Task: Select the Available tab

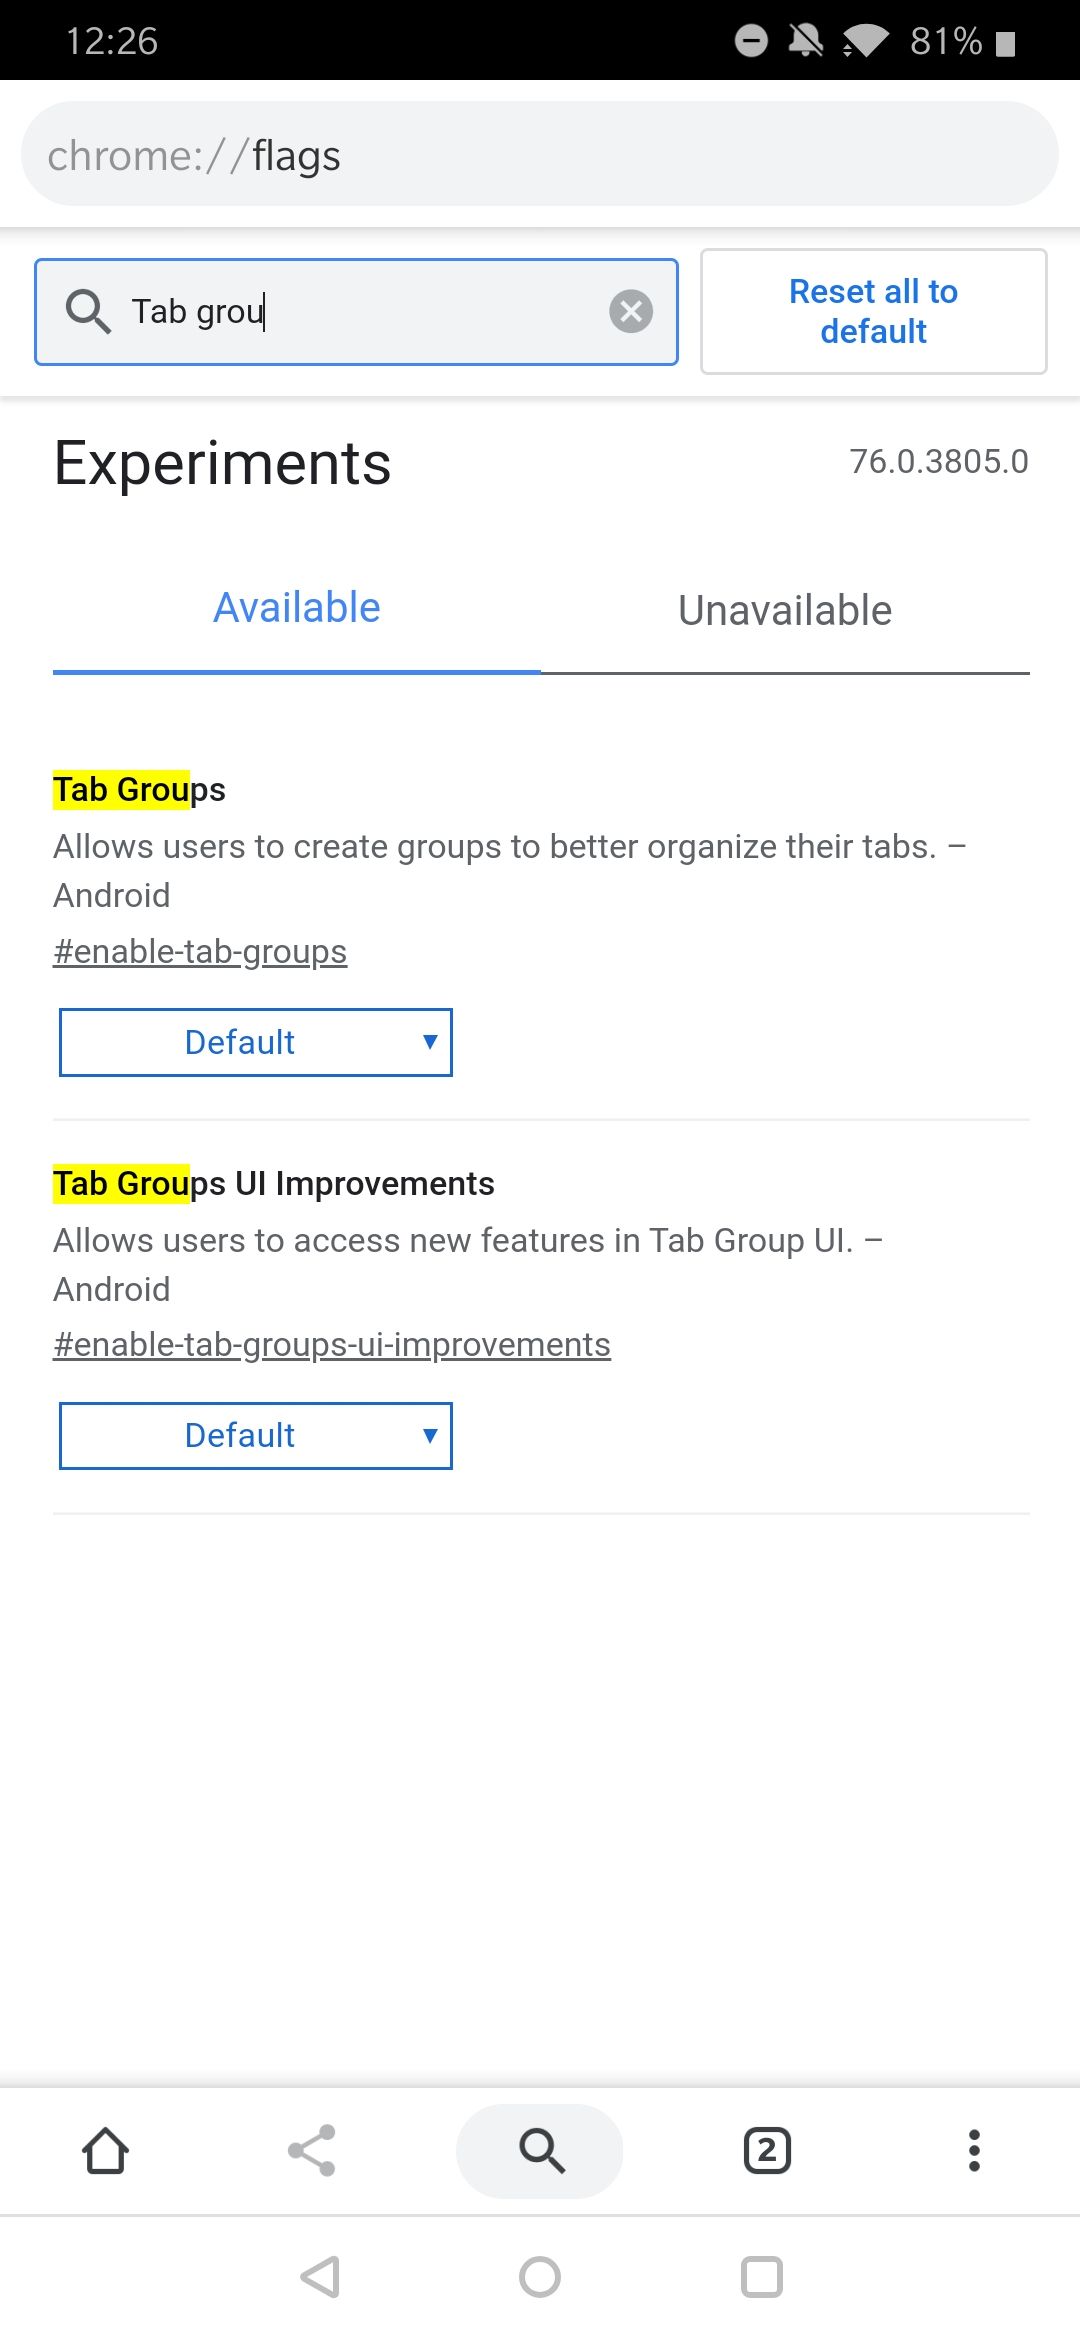Action: [295, 606]
